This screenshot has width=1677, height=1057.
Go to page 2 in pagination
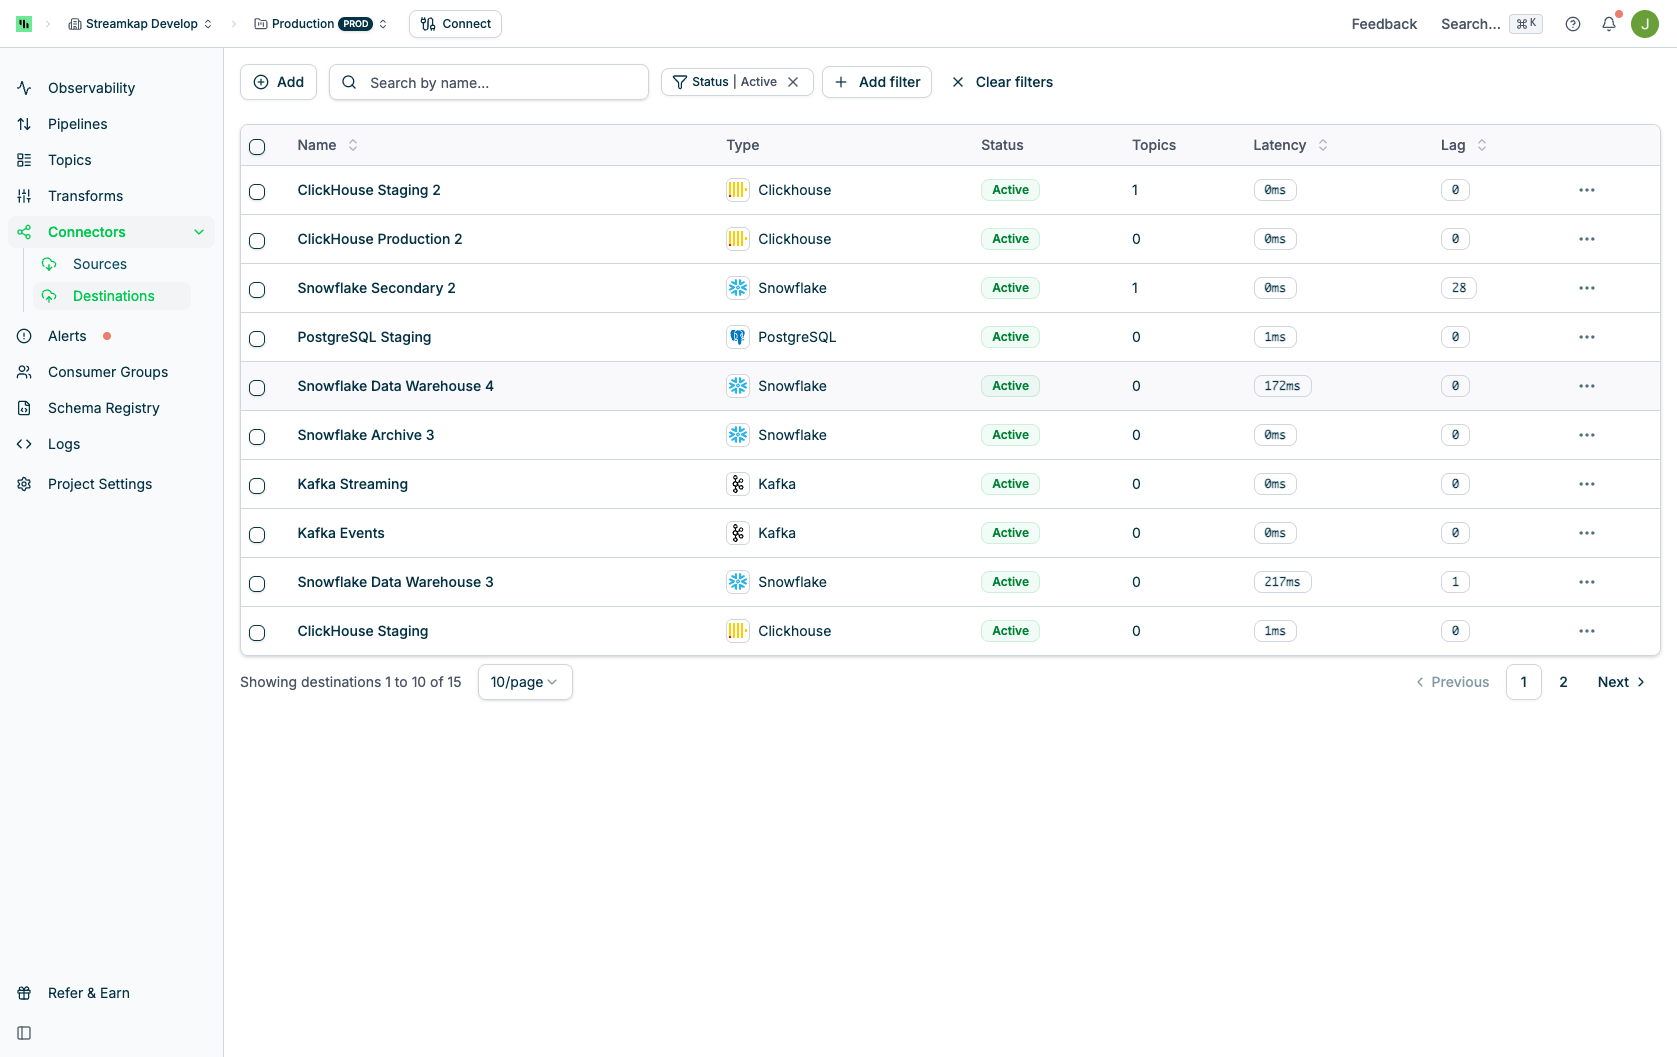1563,682
